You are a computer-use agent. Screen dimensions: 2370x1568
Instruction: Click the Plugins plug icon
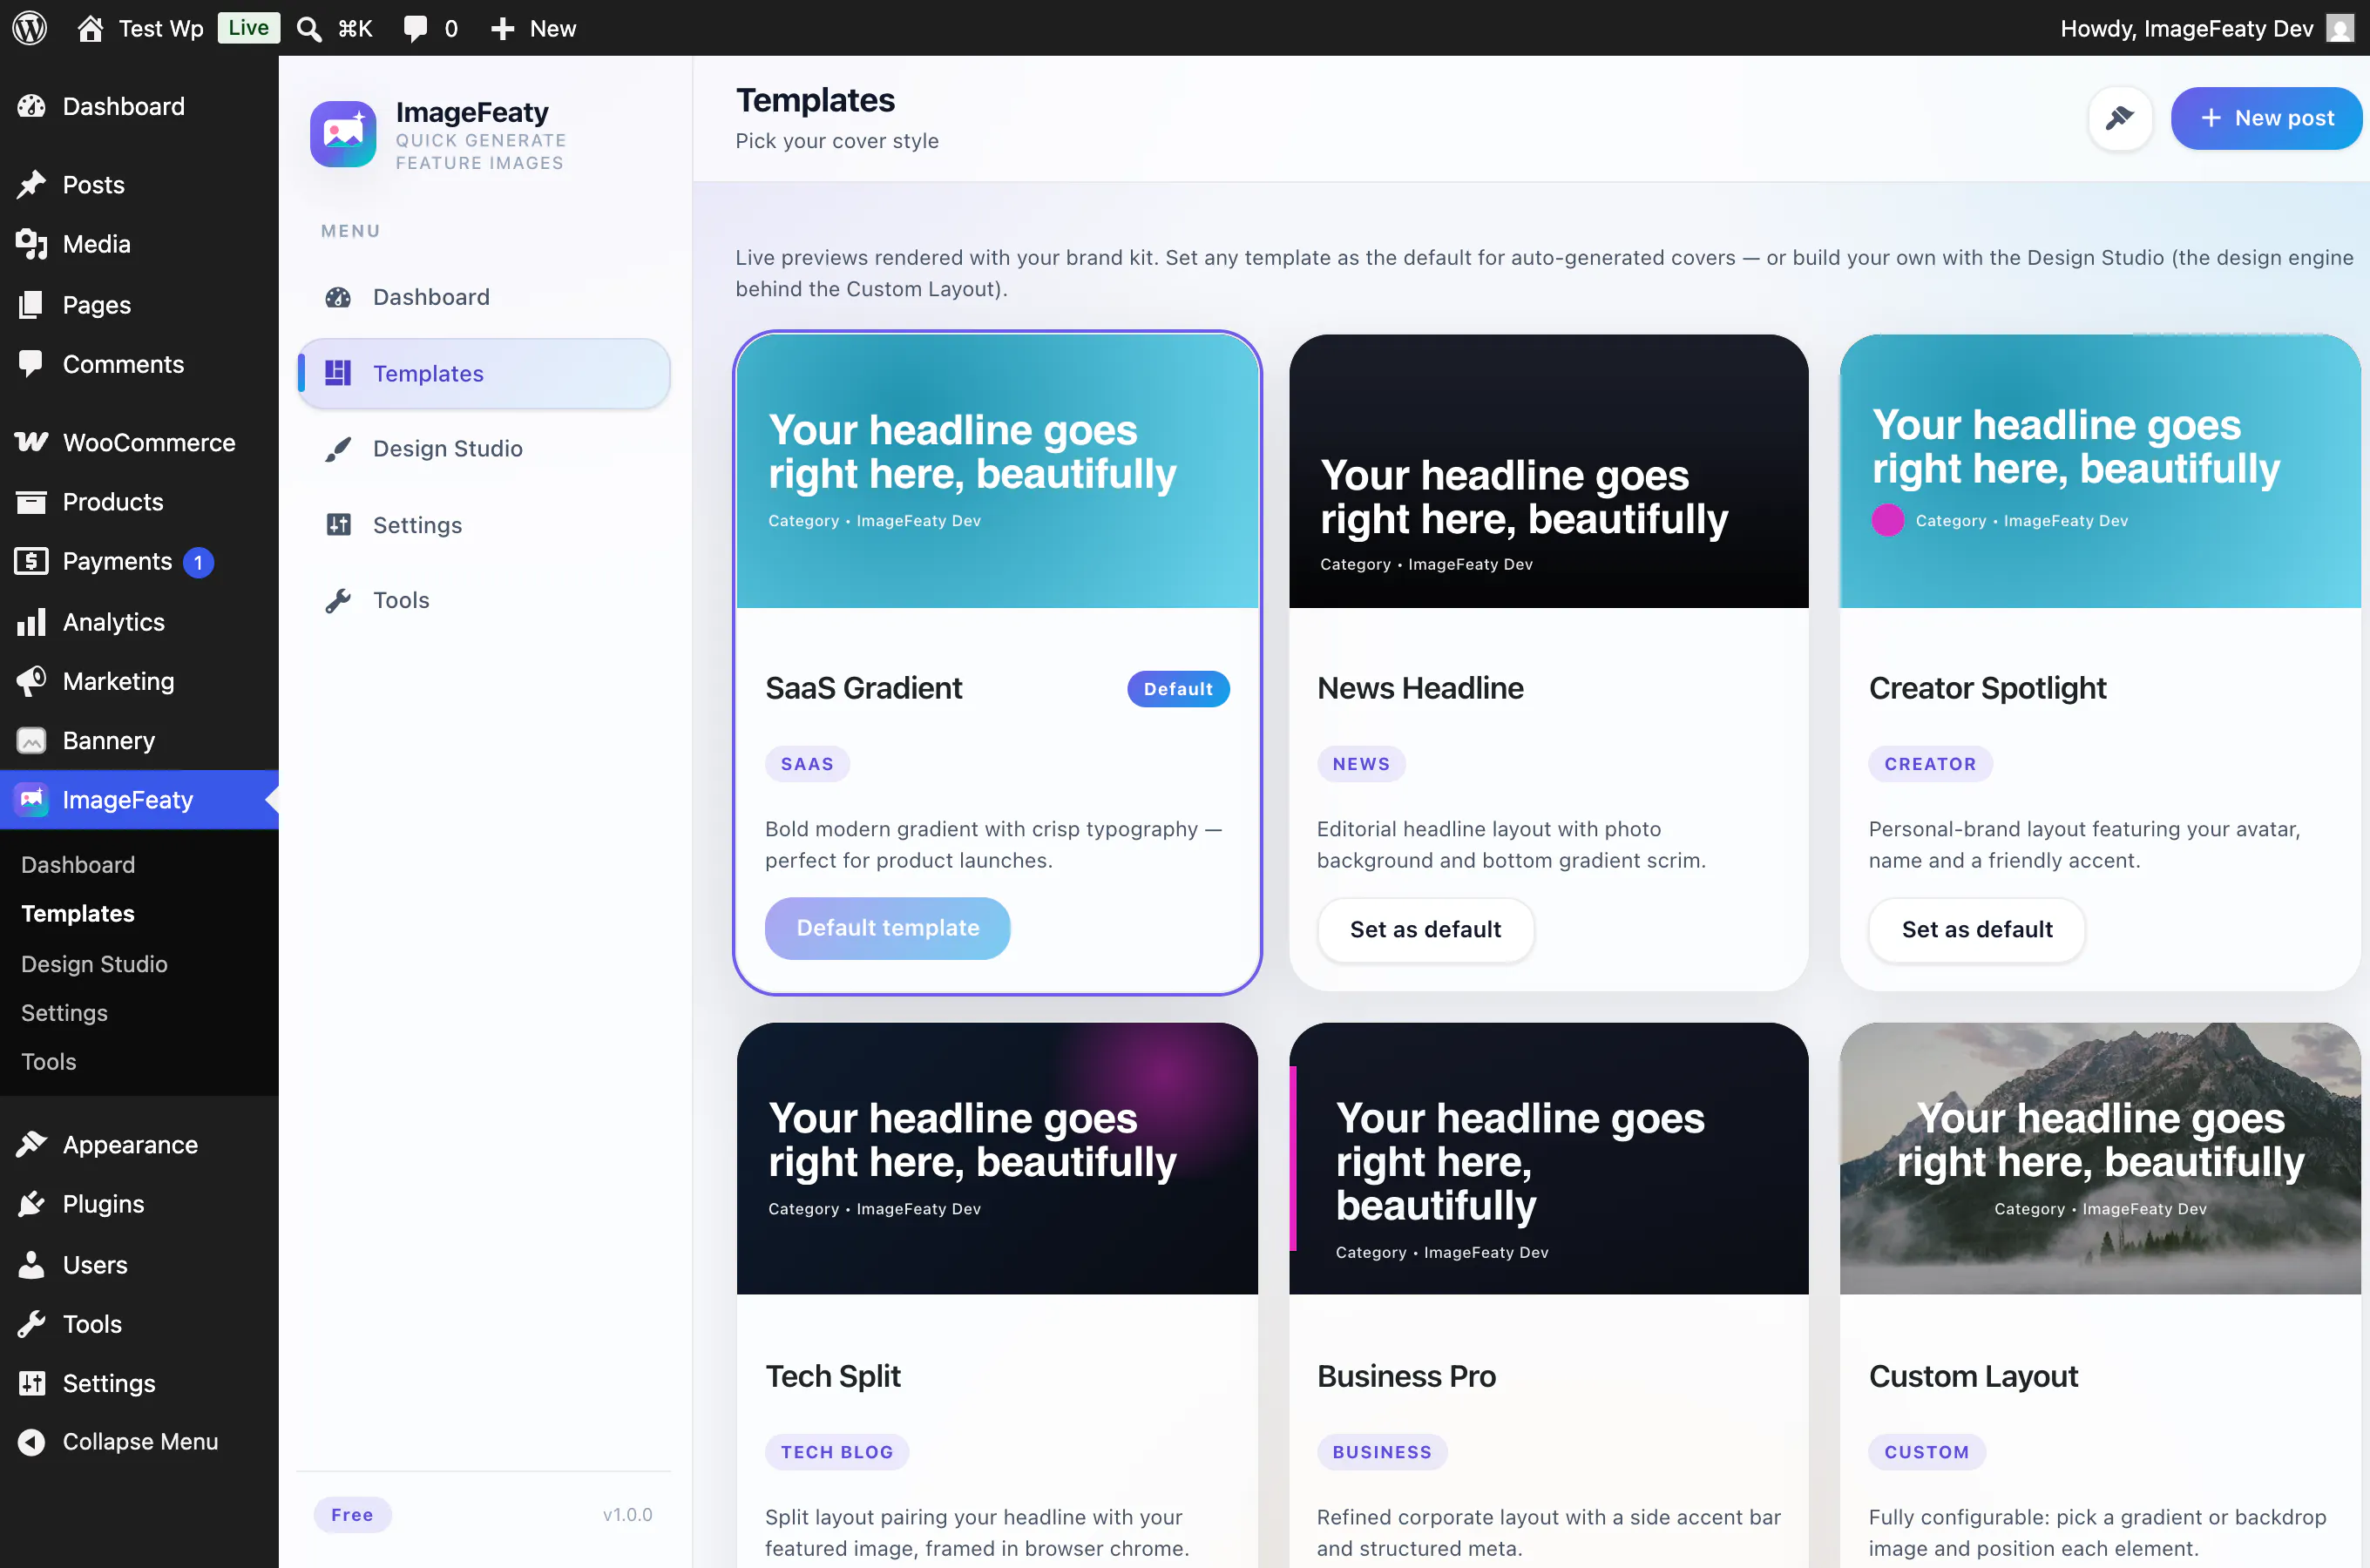(31, 1204)
